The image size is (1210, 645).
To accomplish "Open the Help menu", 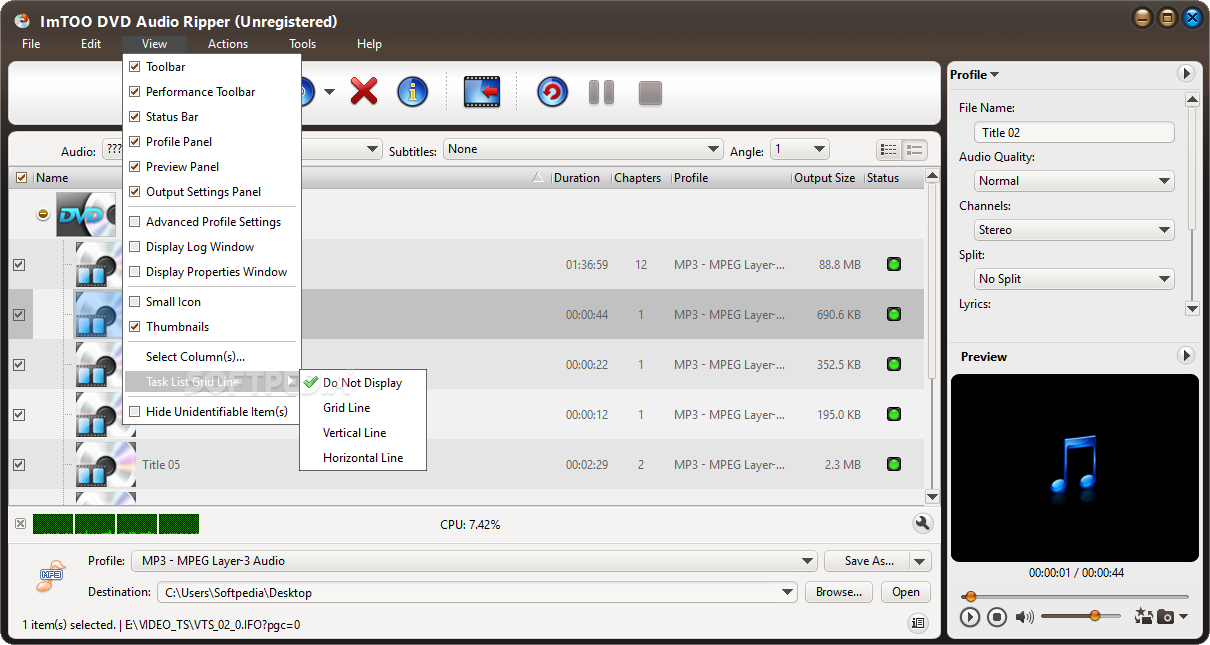I will [369, 44].
